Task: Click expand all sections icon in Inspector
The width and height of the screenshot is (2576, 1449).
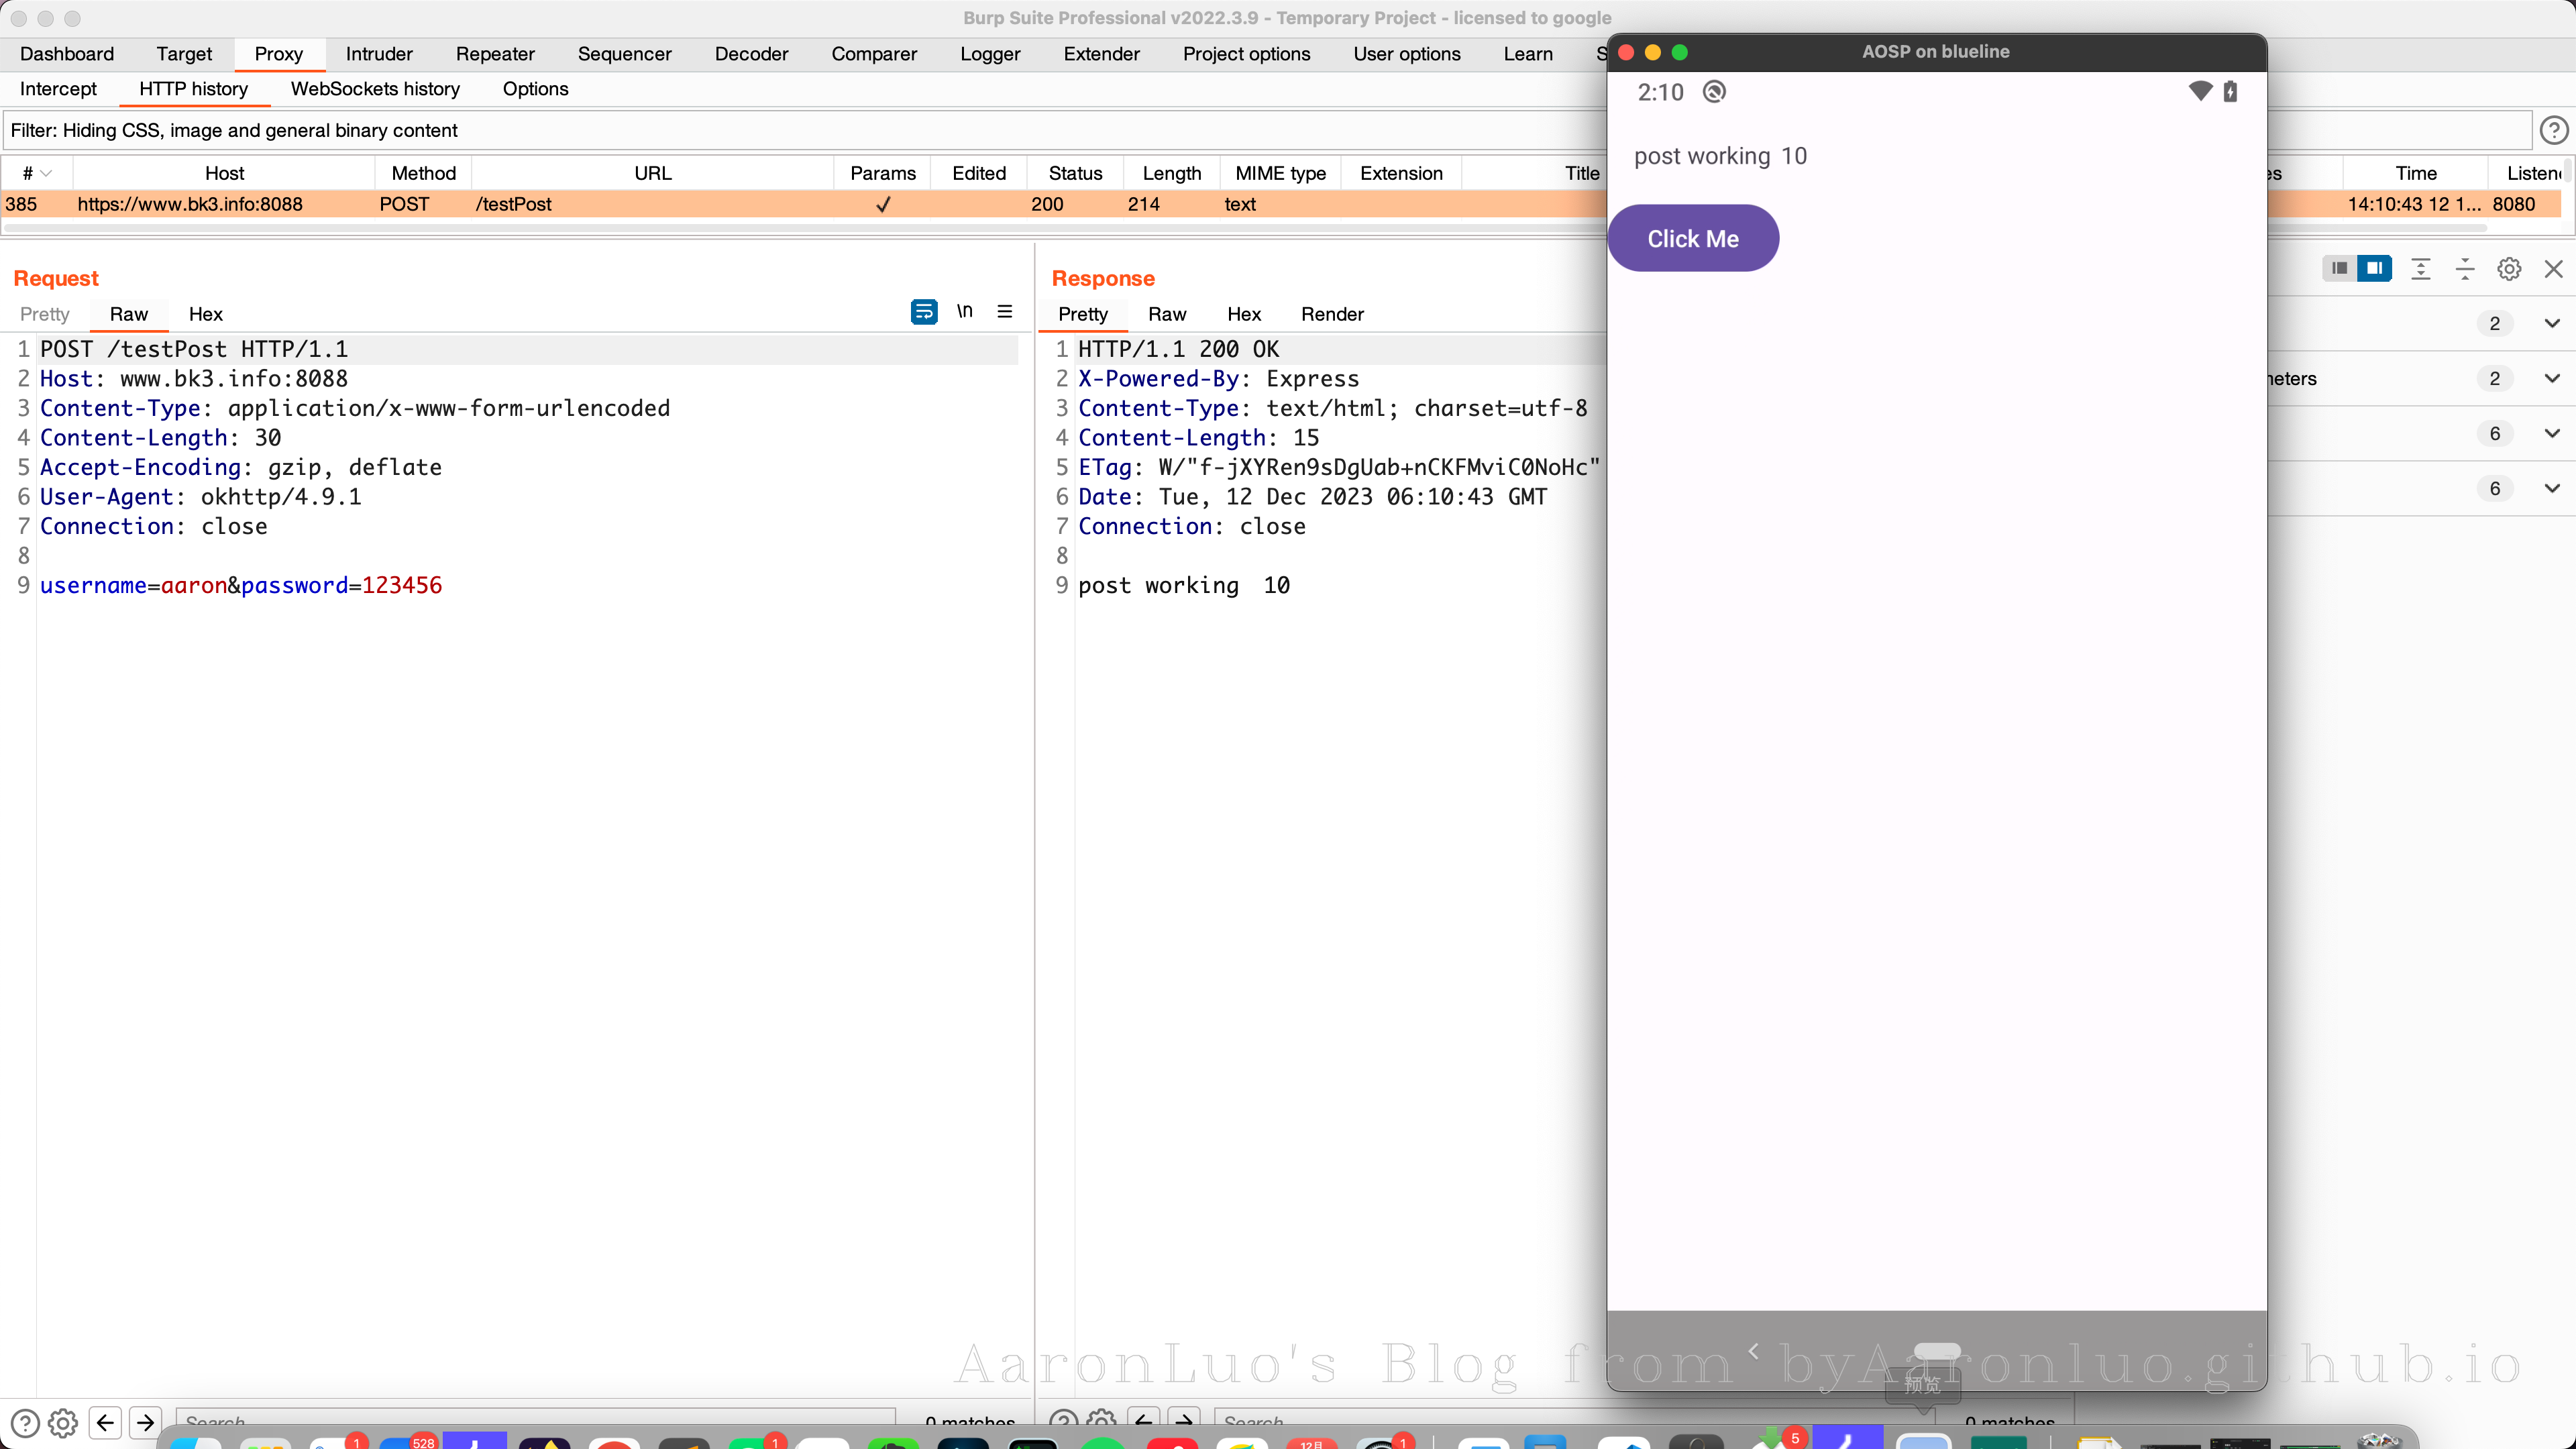Action: (x=2421, y=268)
